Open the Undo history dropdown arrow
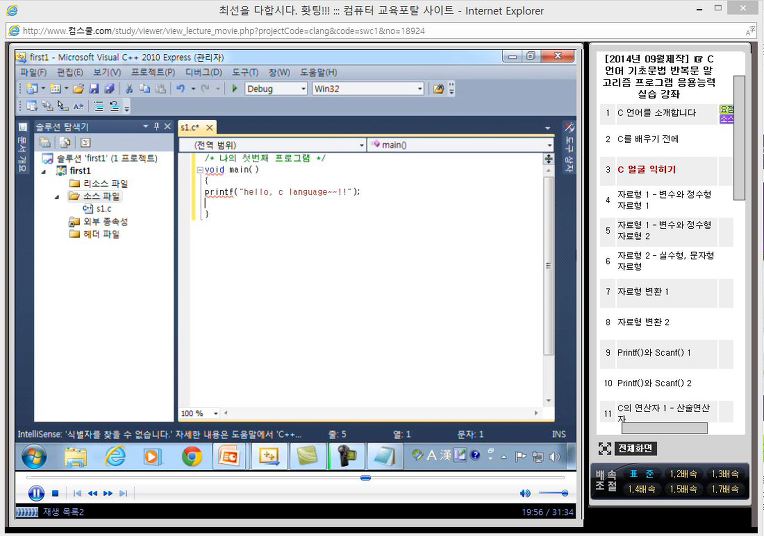This screenshot has width=764, height=536. pyautogui.click(x=193, y=89)
